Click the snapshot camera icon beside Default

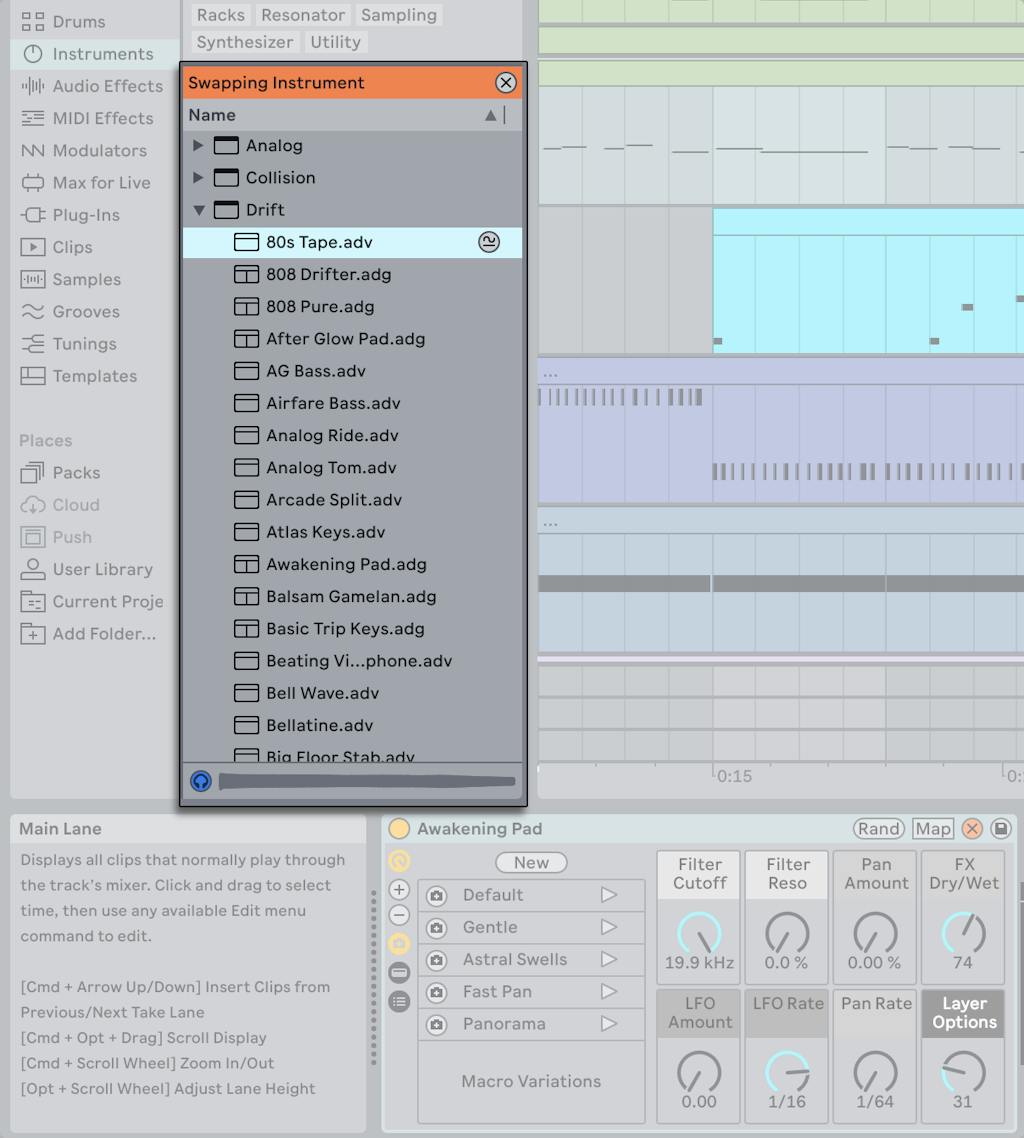tap(436, 895)
